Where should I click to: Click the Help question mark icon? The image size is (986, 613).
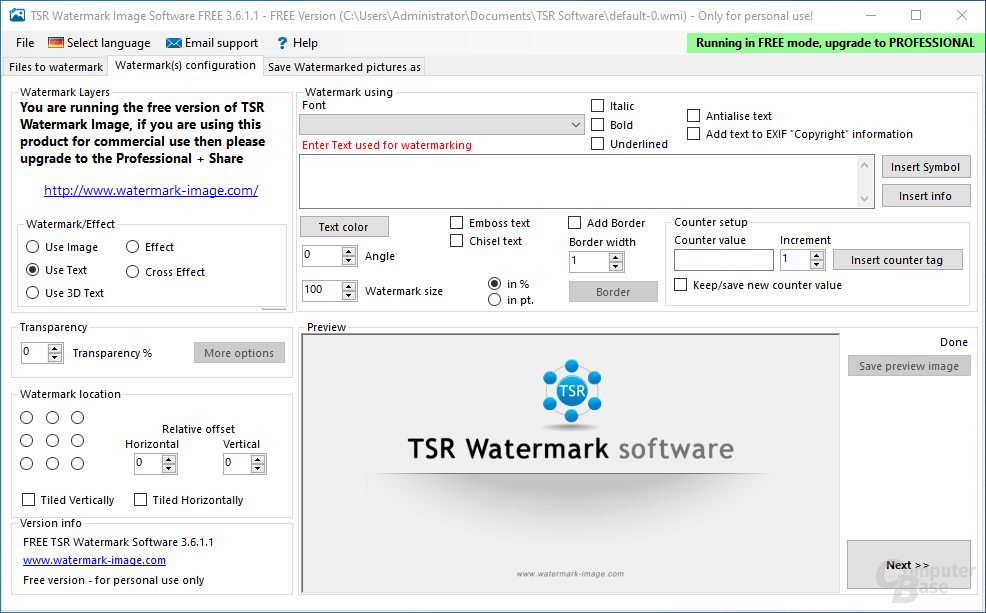pos(282,43)
